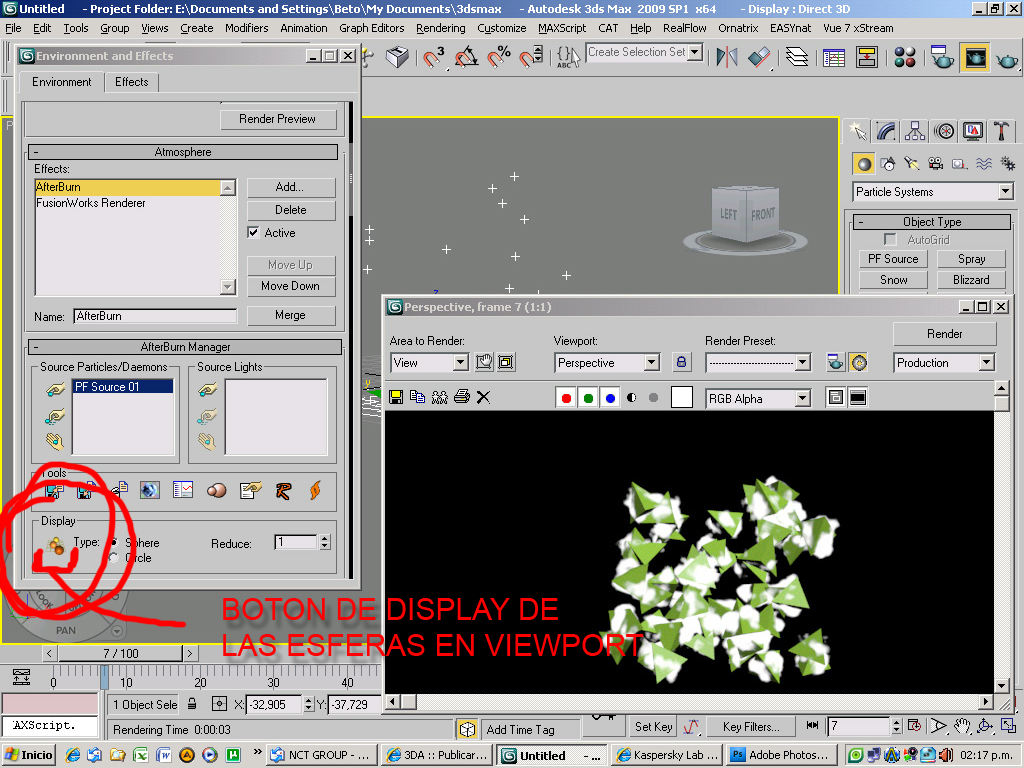This screenshot has width=1024, height=768.
Task: Toggle Spinner Snap icon
Action: click(x=531, y=57)
